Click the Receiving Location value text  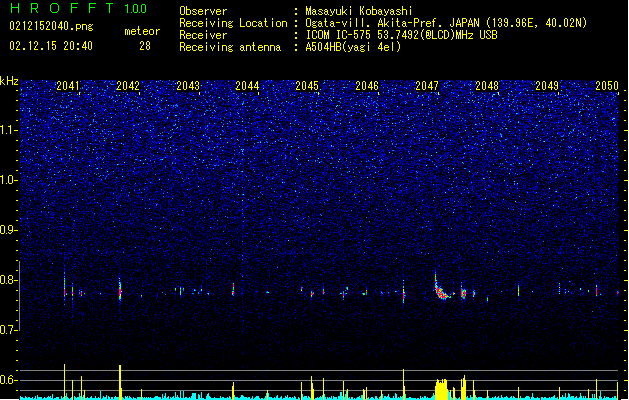446,23
